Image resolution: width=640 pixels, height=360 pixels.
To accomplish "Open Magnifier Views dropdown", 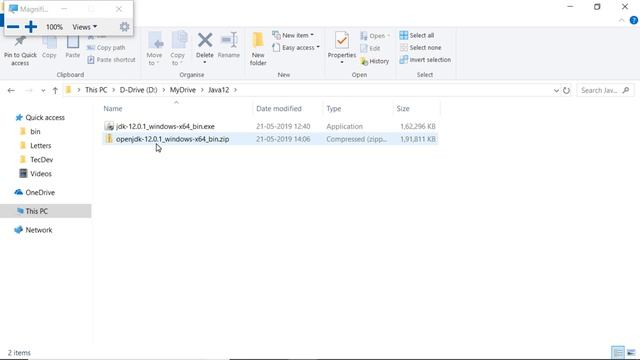I will pos(84,27).
